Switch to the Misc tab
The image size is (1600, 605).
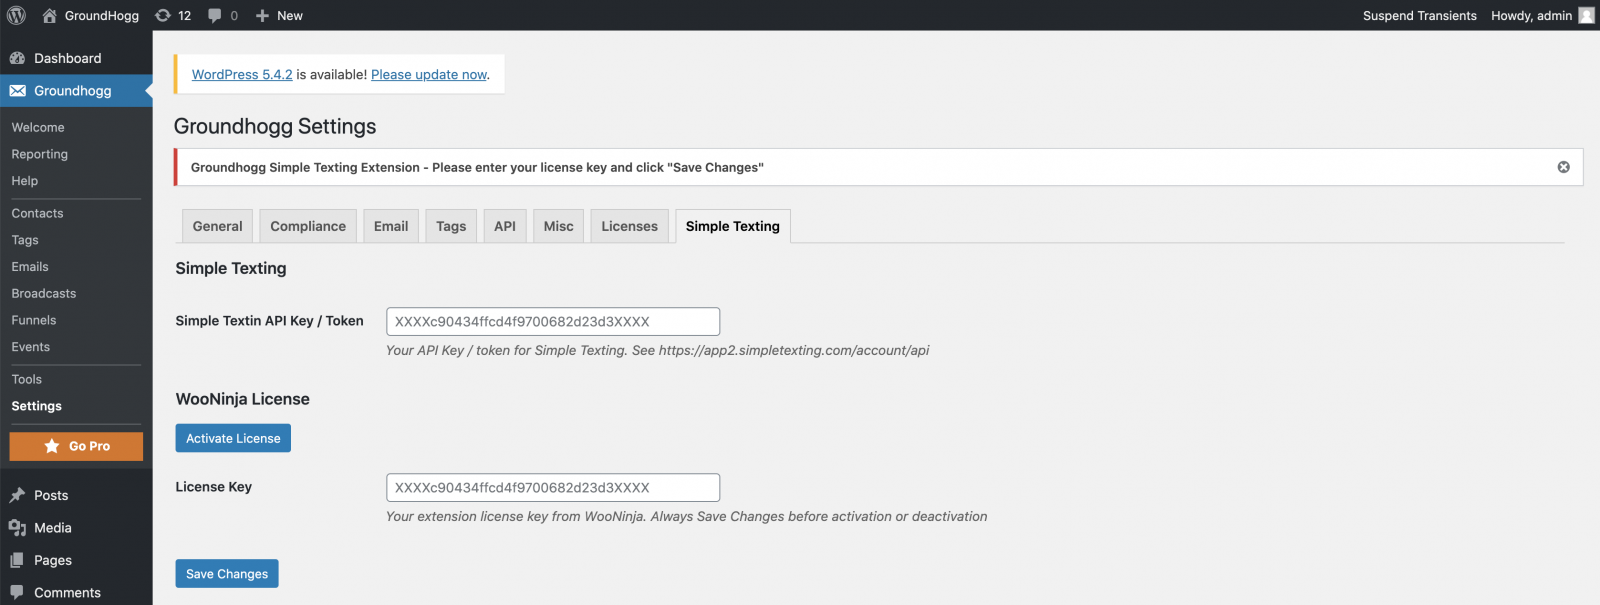click(559, 226)
